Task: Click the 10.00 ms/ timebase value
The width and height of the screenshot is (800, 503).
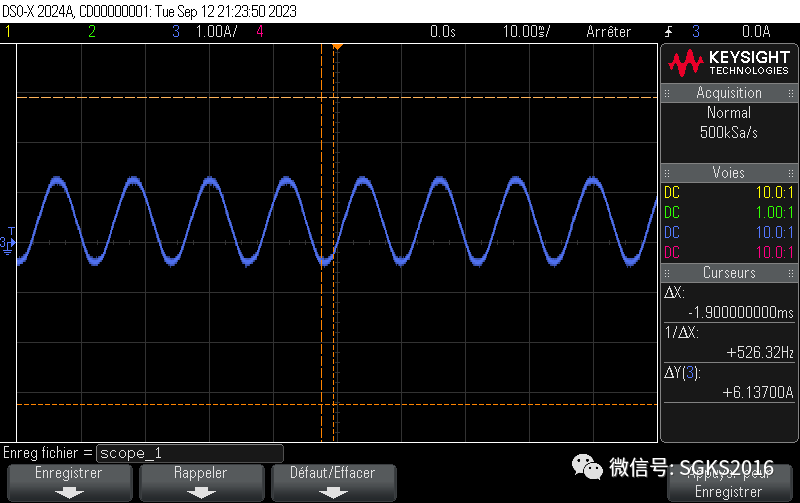Action: pyautogui.click(x=526, y=32)
